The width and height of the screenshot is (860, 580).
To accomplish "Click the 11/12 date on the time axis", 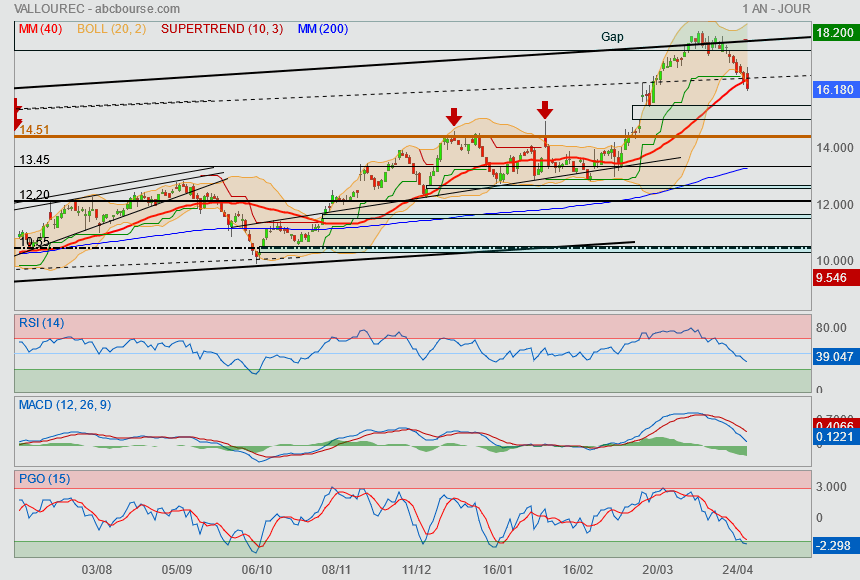I will pyautogui.click(x=416, y=570).
